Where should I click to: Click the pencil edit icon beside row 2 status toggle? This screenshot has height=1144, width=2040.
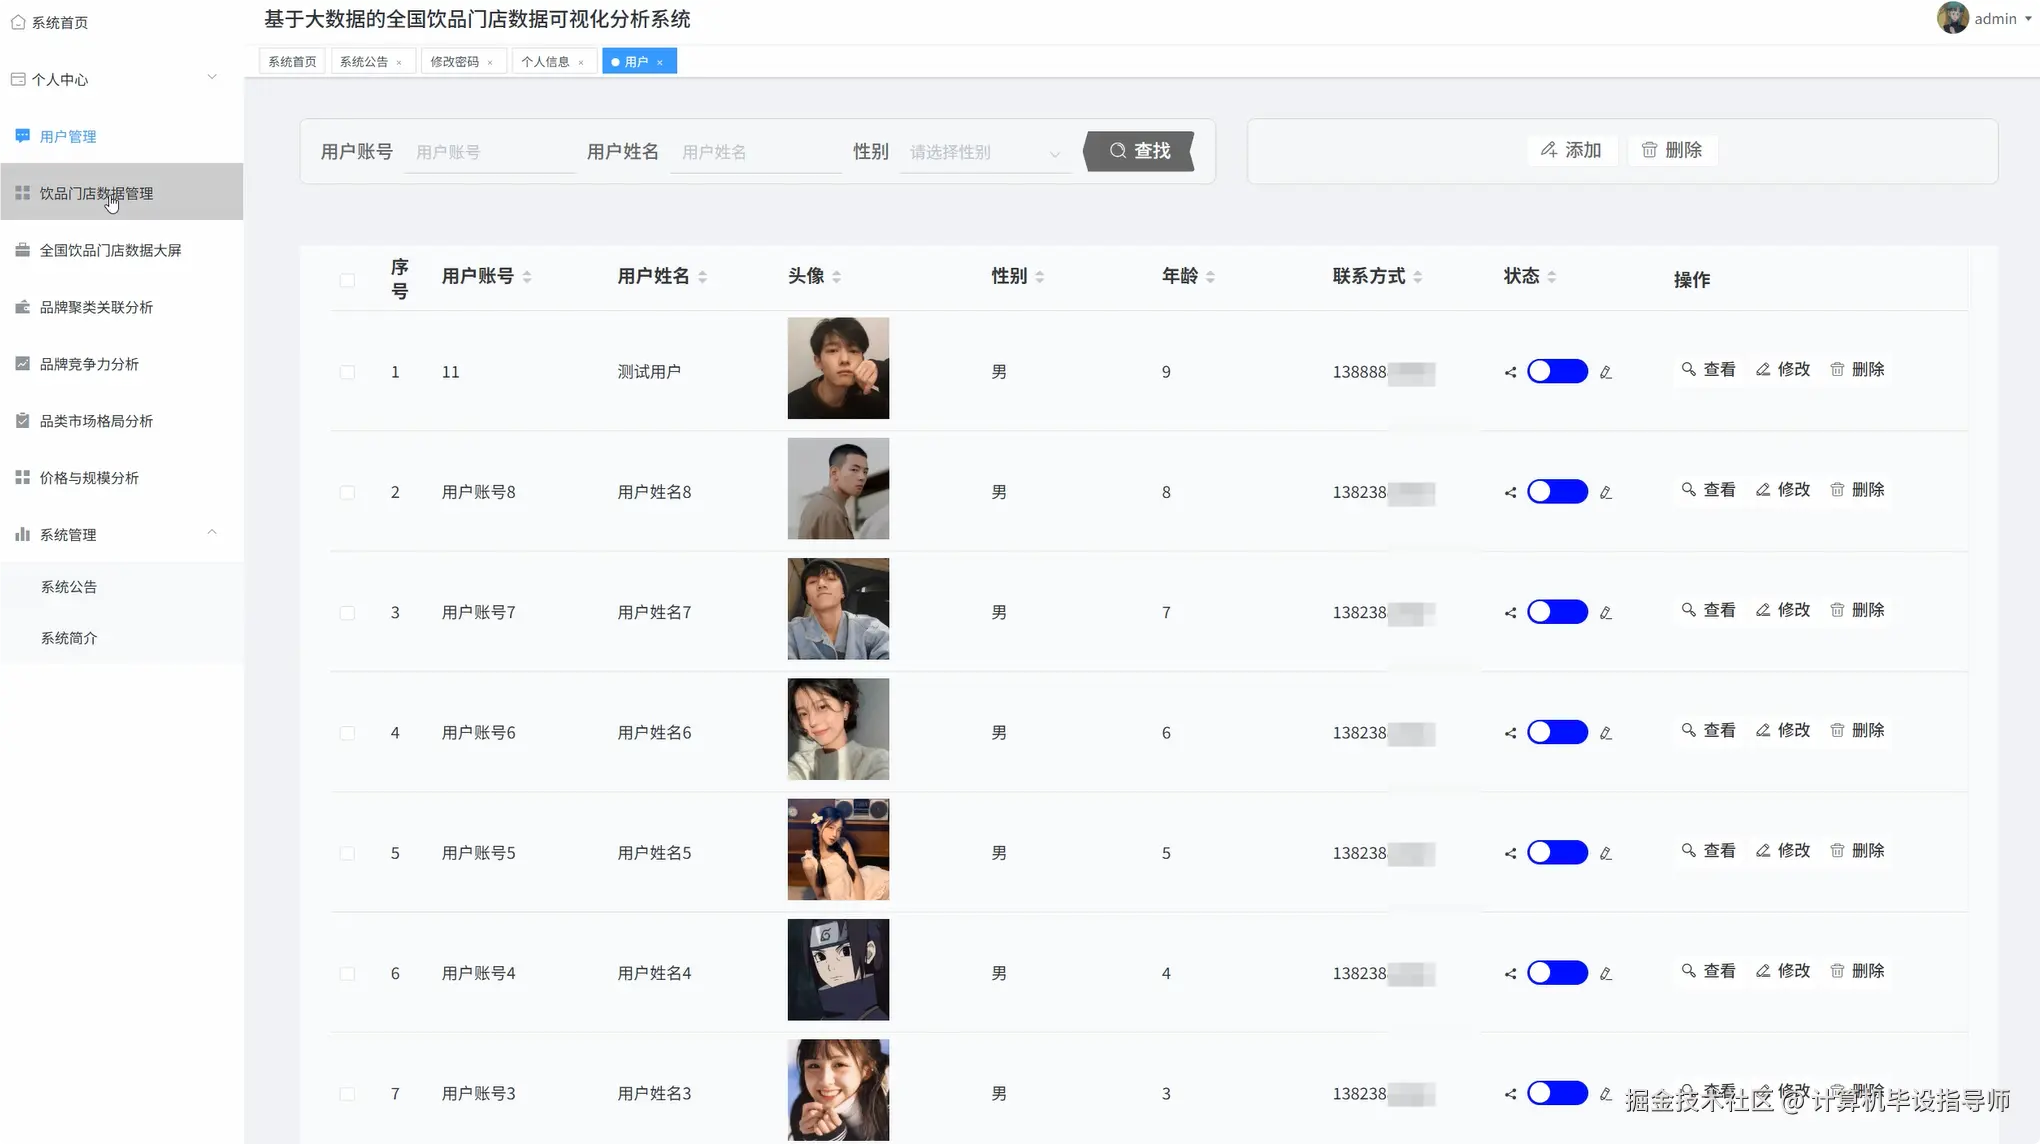pos(1606,492)
